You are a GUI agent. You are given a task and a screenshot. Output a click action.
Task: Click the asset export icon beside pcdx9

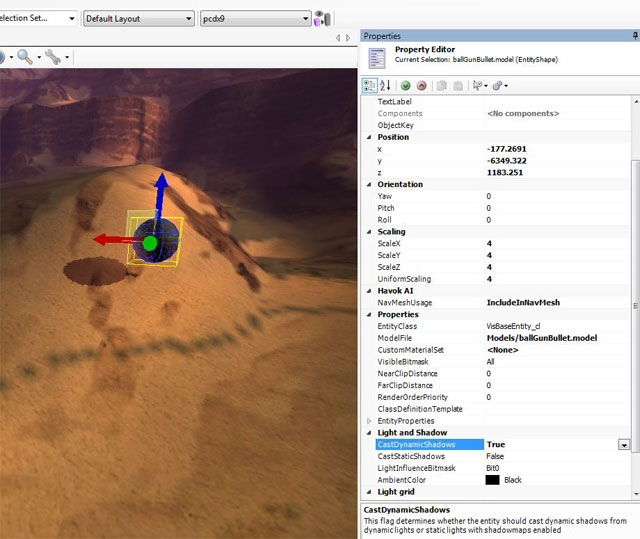point(322,19)
